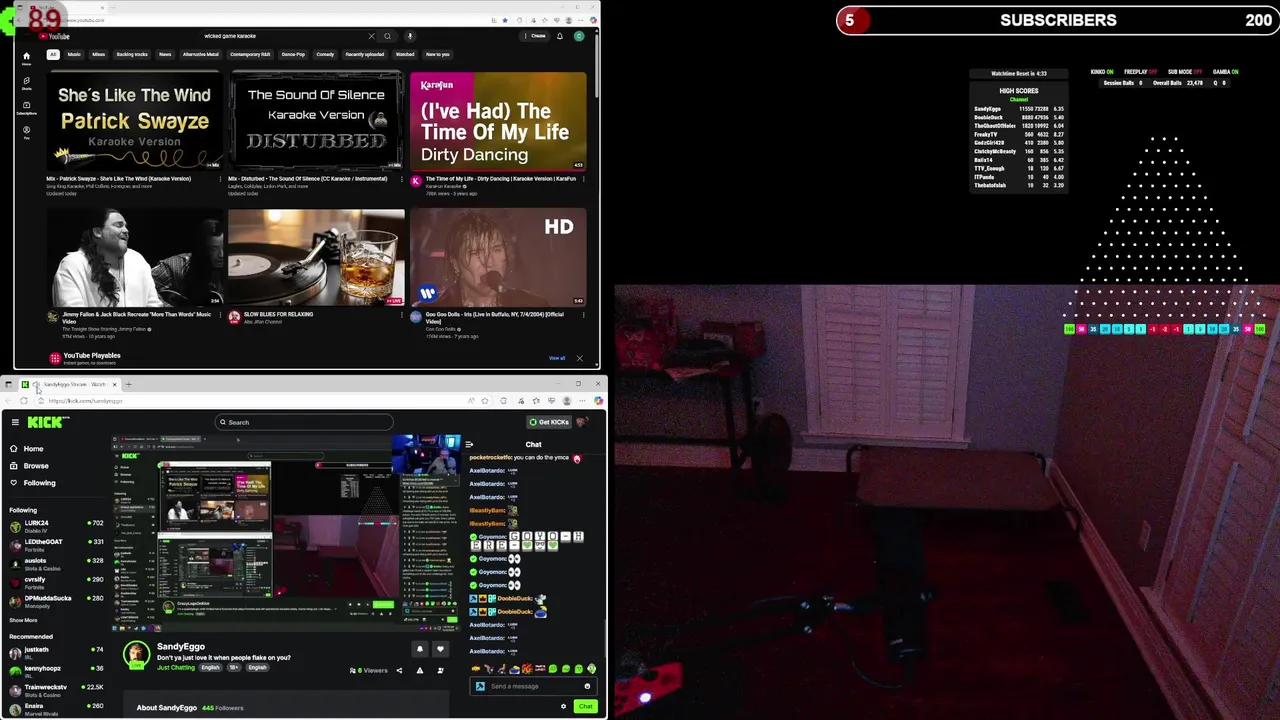Image resolution: width=1280 pixels, height=720 pixels.
Task: Open emote picker in chat input
Action: 587,686
